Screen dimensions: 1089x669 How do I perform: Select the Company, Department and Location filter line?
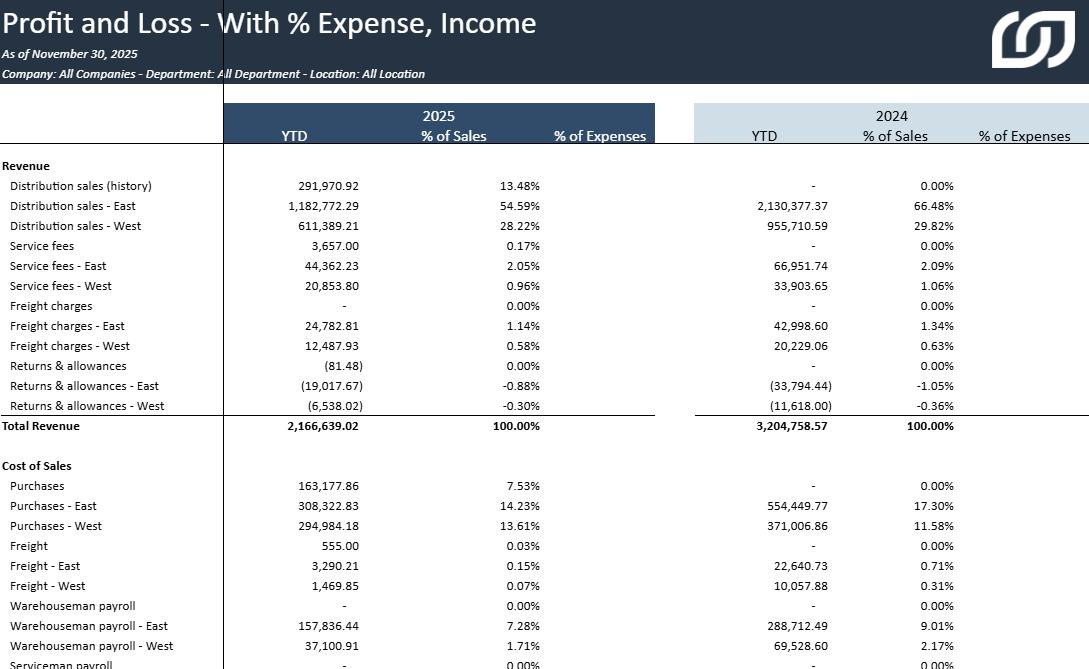coord(213,74)
